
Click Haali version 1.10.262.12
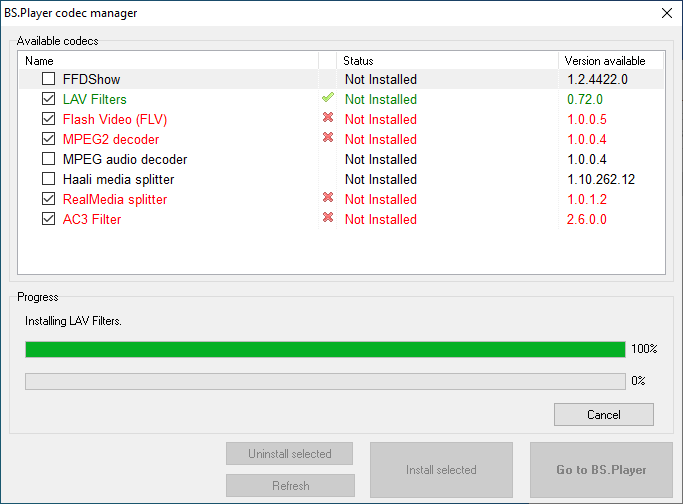click(601, 179)
